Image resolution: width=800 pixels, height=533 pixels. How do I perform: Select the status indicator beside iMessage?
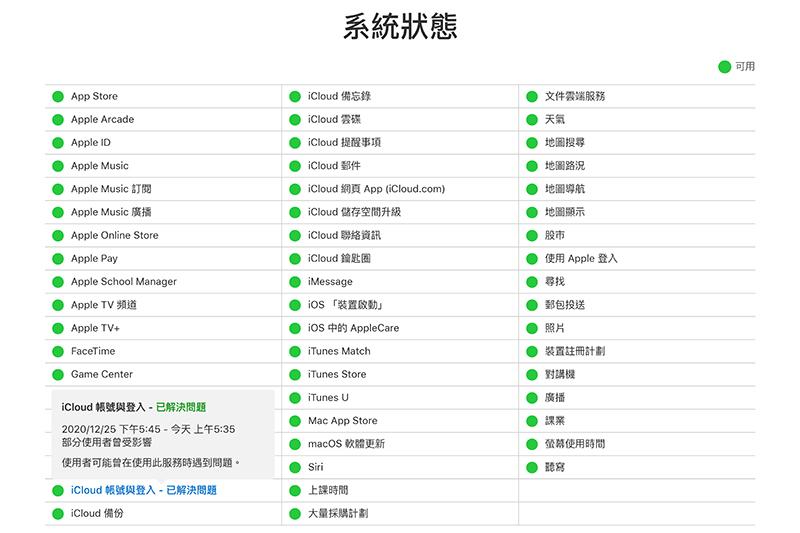(x=295, y=282)
